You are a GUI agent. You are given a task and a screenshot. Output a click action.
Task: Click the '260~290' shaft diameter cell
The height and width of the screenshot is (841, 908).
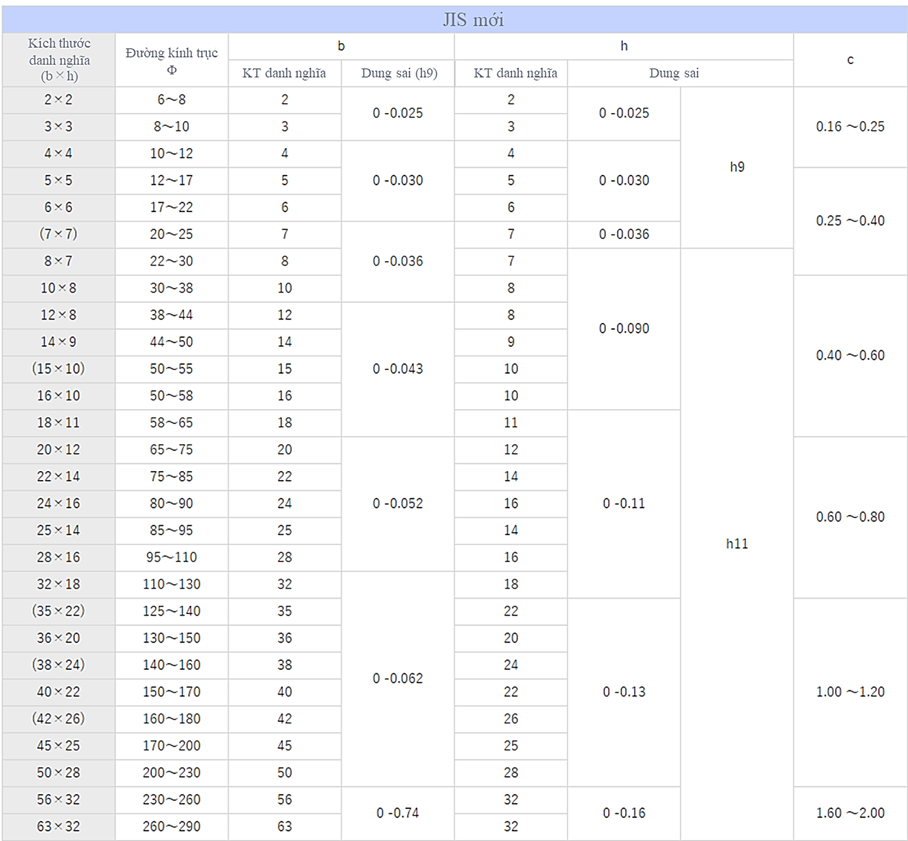point(171,827)
